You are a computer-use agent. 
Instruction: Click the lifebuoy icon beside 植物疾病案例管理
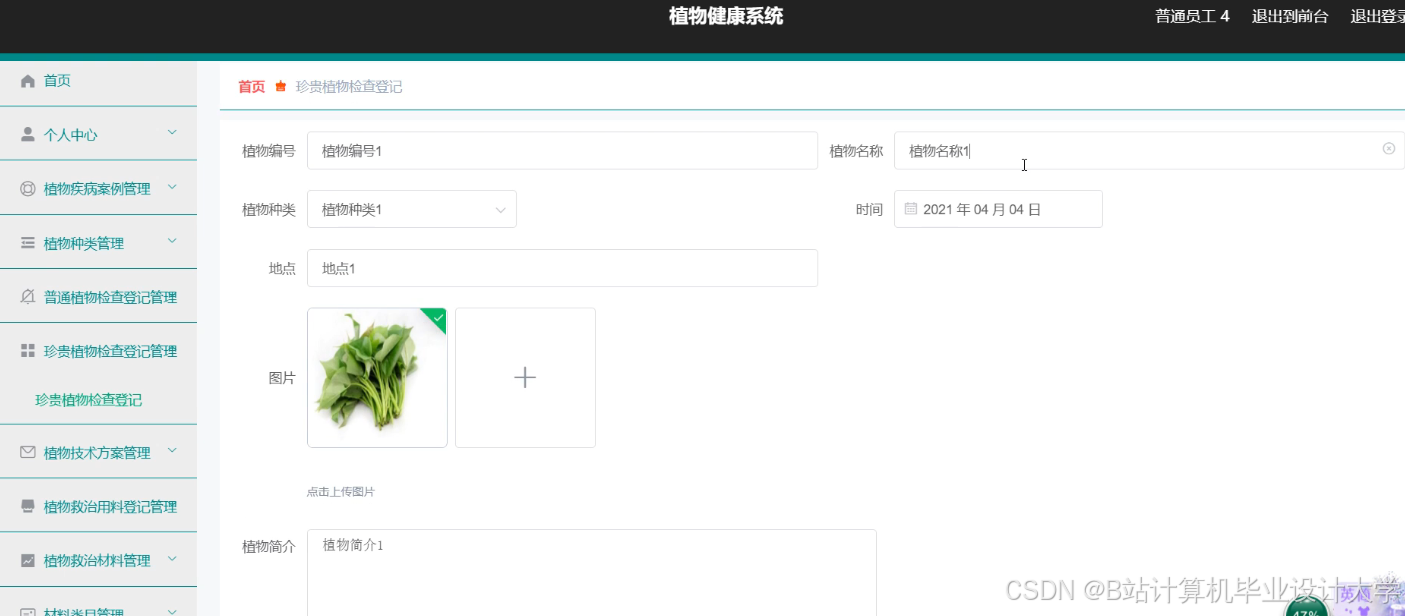point(28,189)
